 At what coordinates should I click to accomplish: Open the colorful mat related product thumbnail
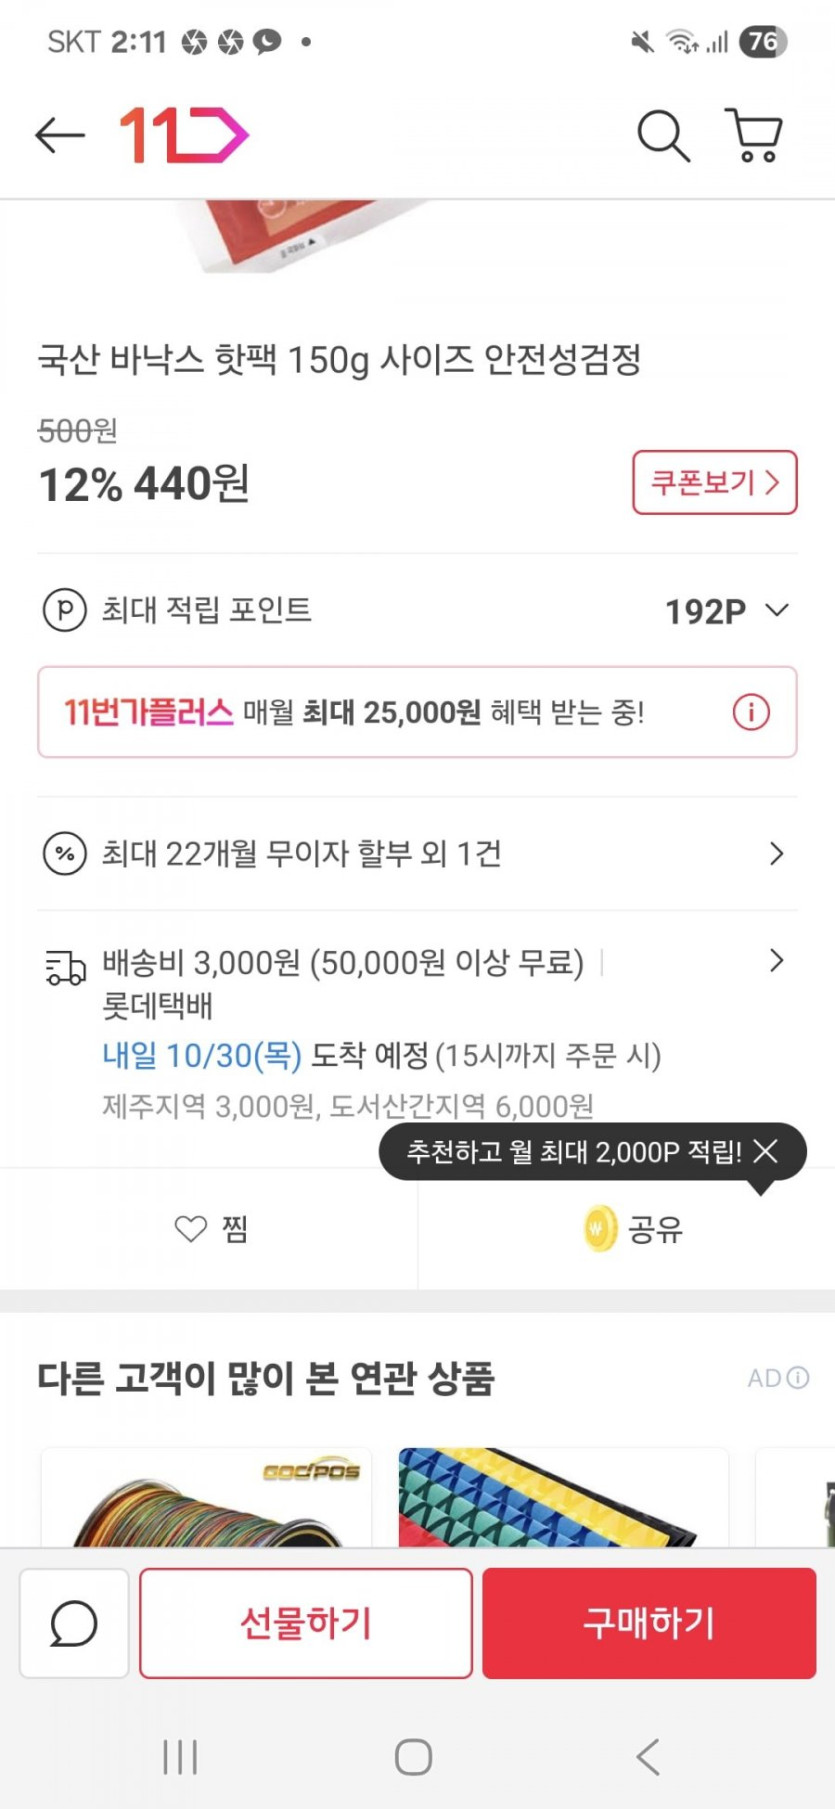tap(563, 1497)
